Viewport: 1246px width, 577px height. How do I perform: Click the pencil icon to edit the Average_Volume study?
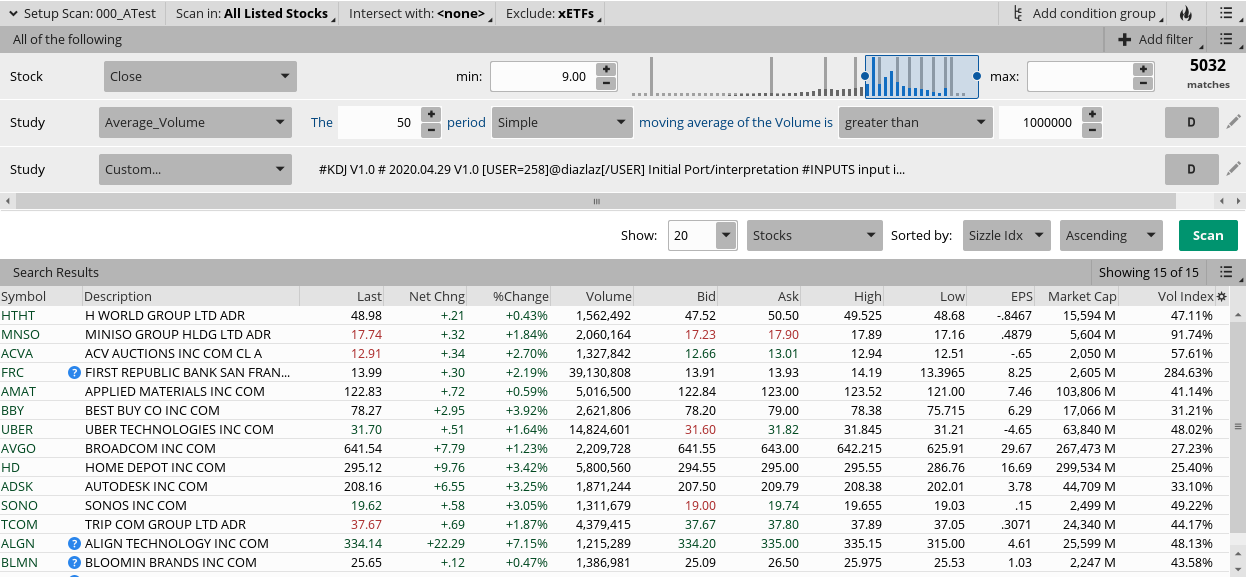tap(1235, 122)
